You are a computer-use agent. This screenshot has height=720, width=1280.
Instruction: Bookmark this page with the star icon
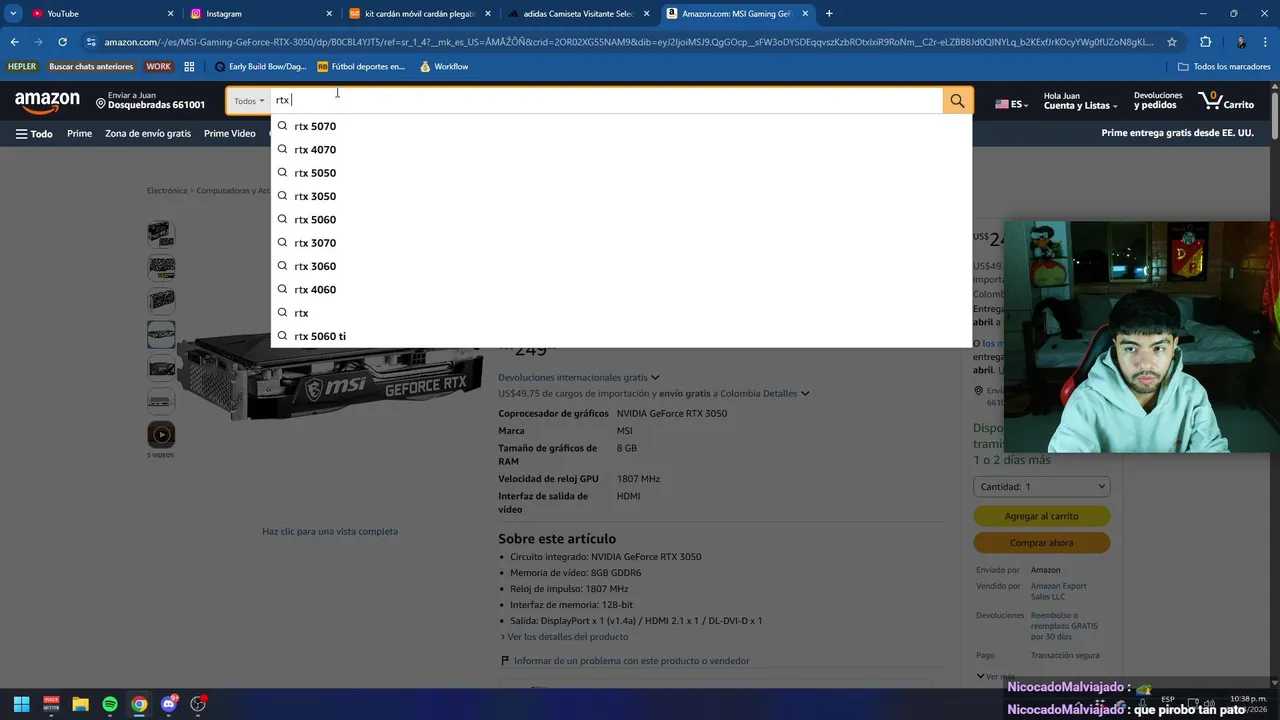click(x=1172, y=42)
